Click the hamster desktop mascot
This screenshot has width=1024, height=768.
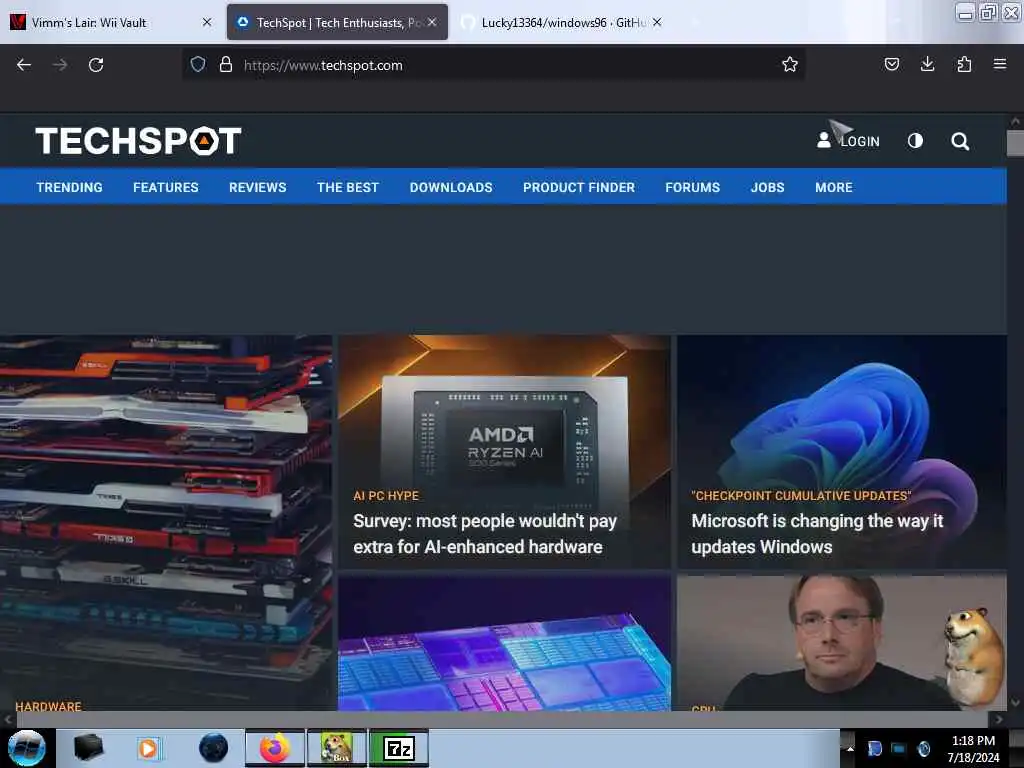click(x=974, y=656)
